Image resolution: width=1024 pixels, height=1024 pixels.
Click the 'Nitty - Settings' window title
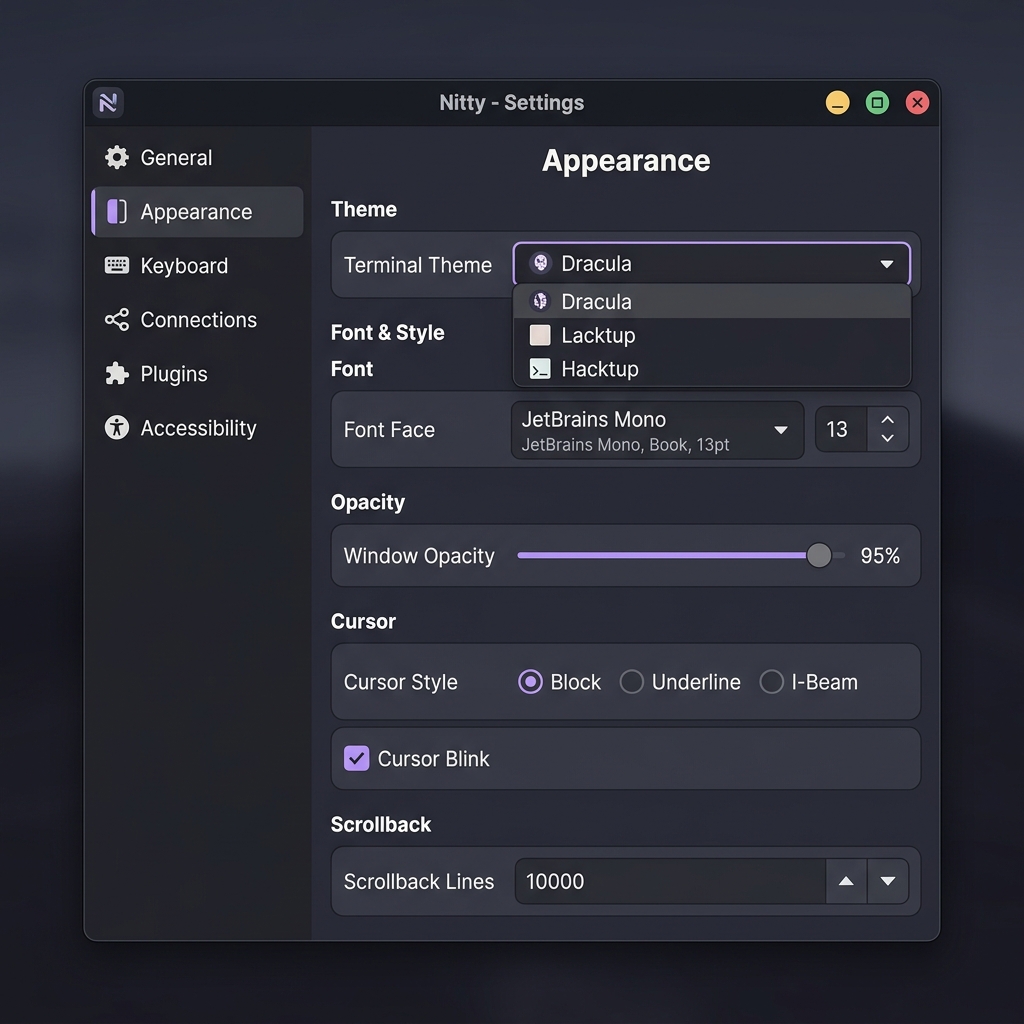pyautogui.click(x=511, y=103)
